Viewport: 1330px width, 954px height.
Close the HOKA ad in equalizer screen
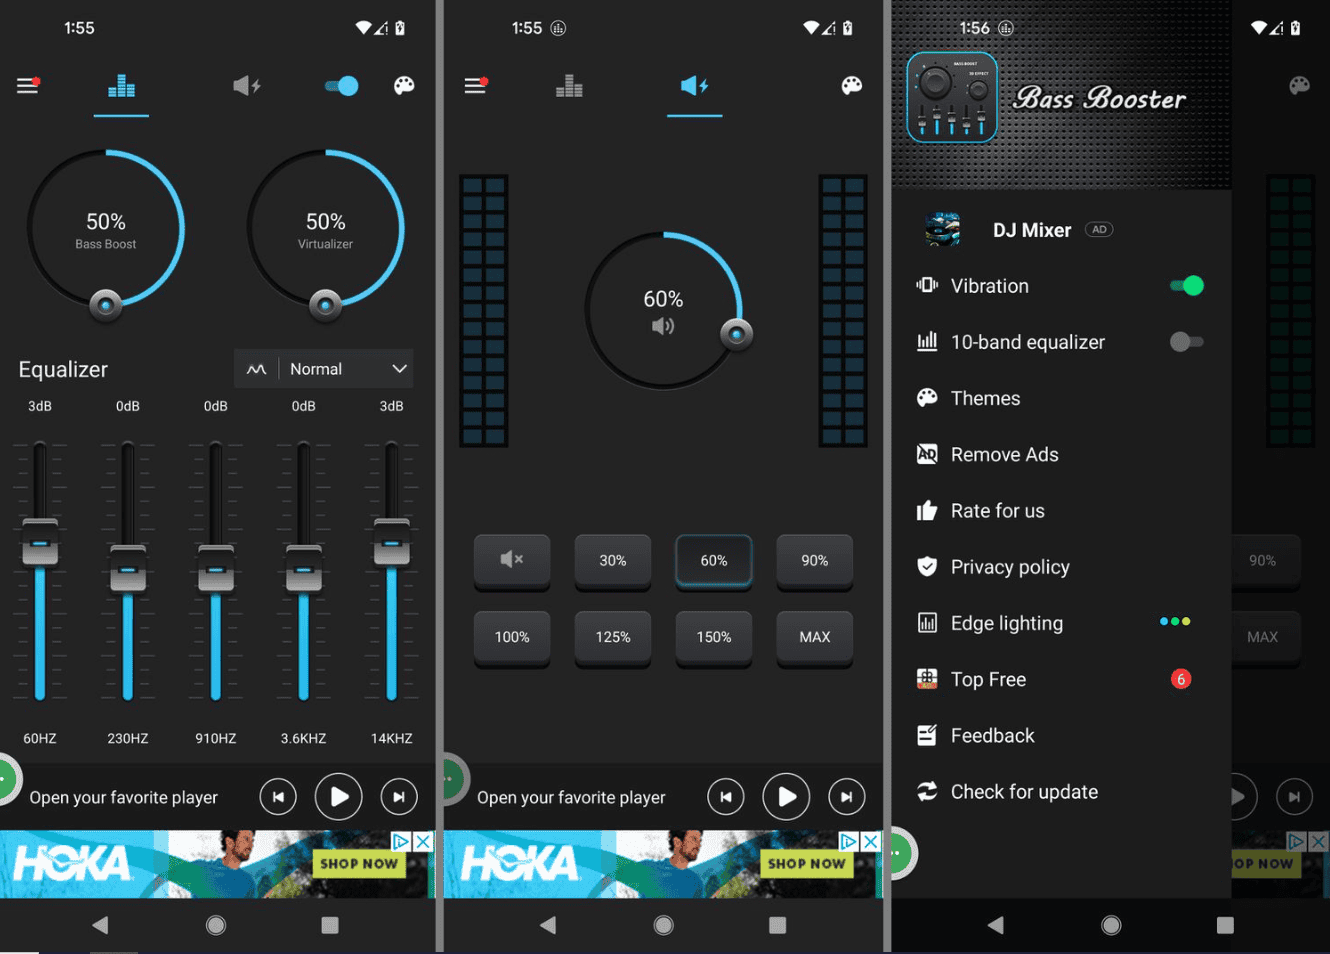(423, 841)
